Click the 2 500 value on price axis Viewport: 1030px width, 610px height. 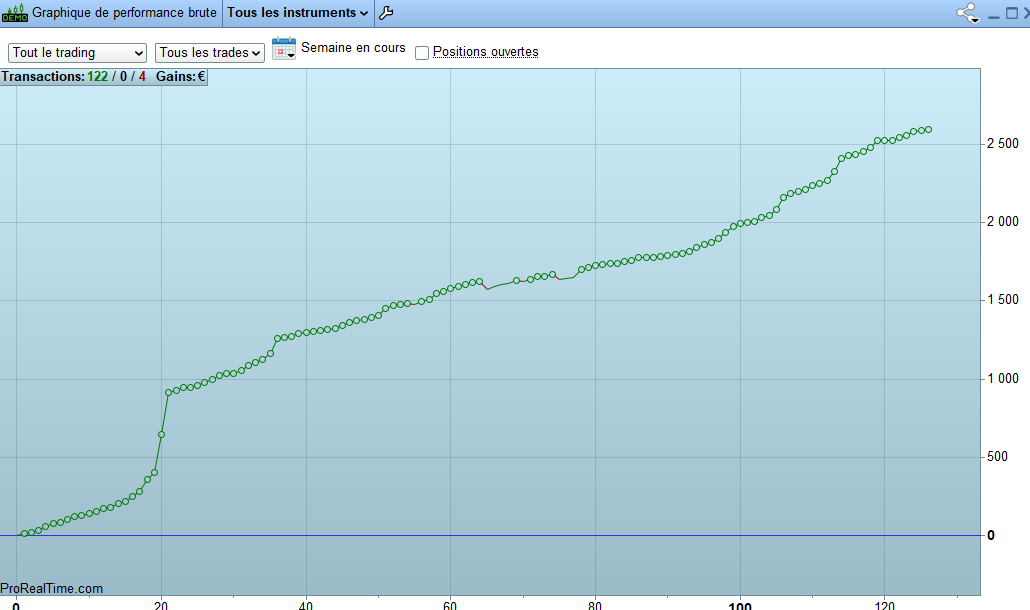[1002, 143]
